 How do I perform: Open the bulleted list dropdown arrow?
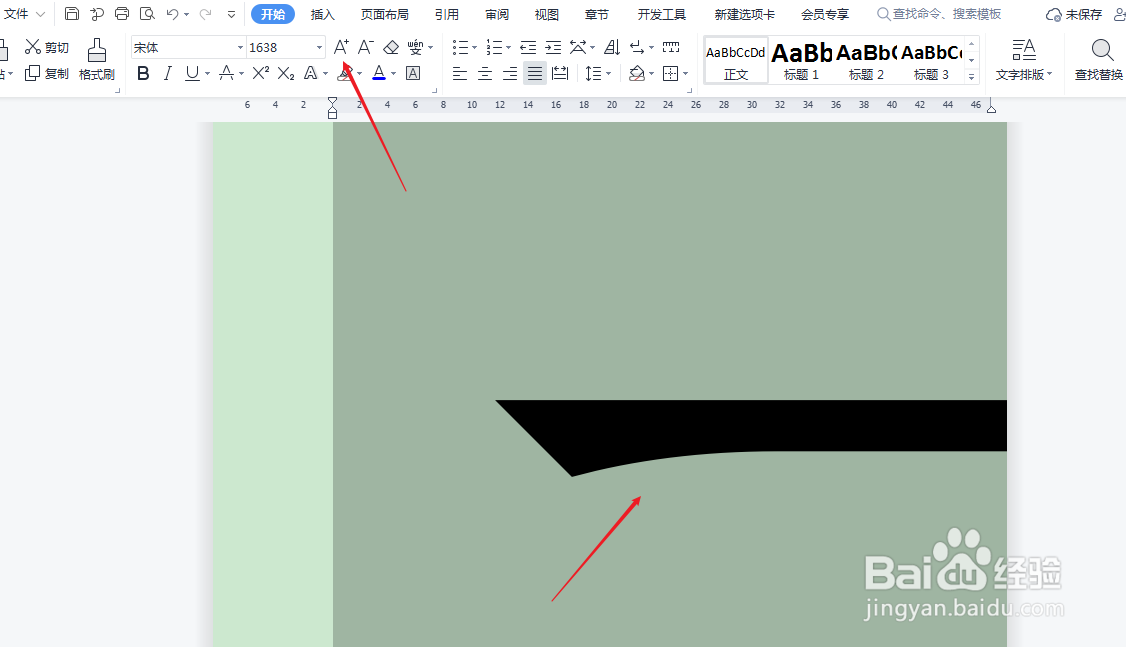click(474, 48)
